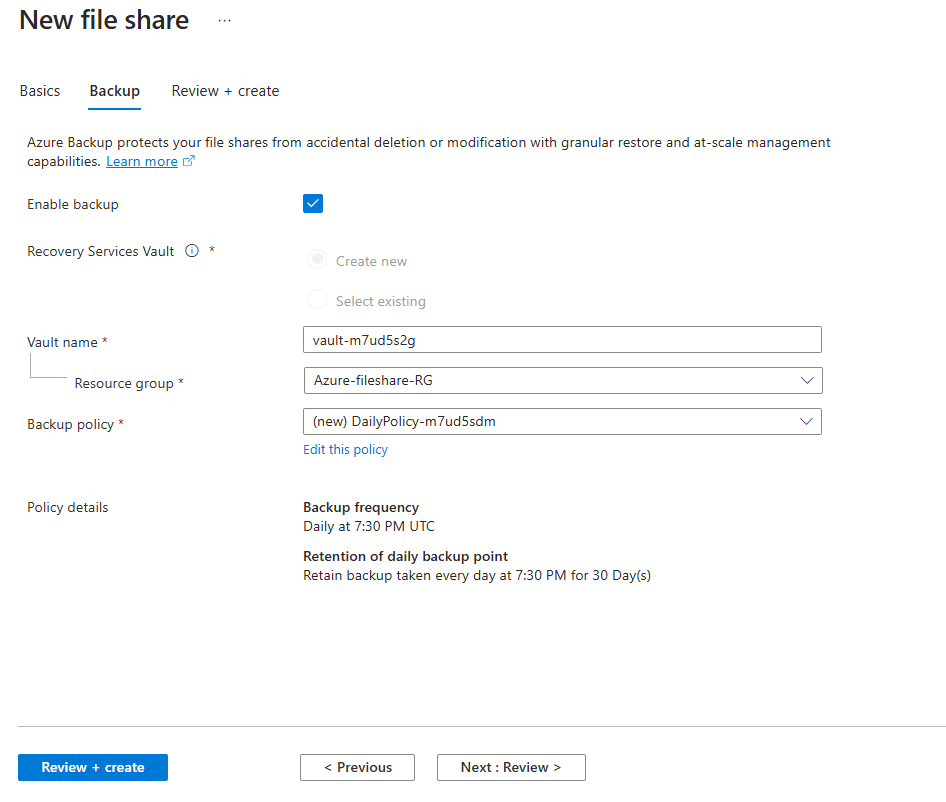Open the Backup policy dropdown
Viewport: 946px width, 802px height.
[x=562, y=421]
